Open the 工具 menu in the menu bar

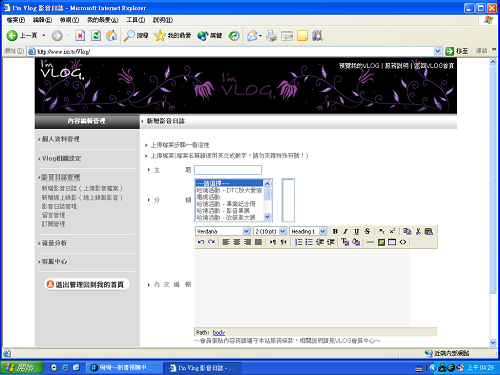(x=135, y=20)
